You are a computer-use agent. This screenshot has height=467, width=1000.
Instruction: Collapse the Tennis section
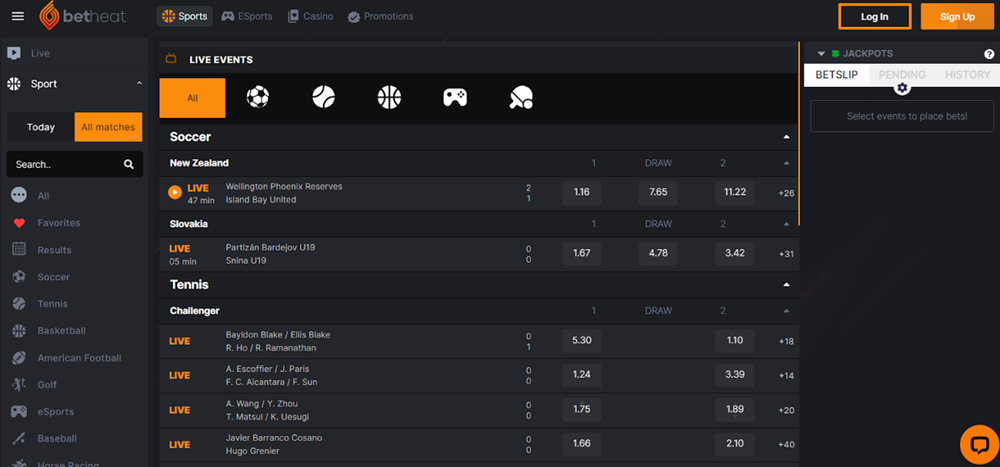[x=786, y=285]
